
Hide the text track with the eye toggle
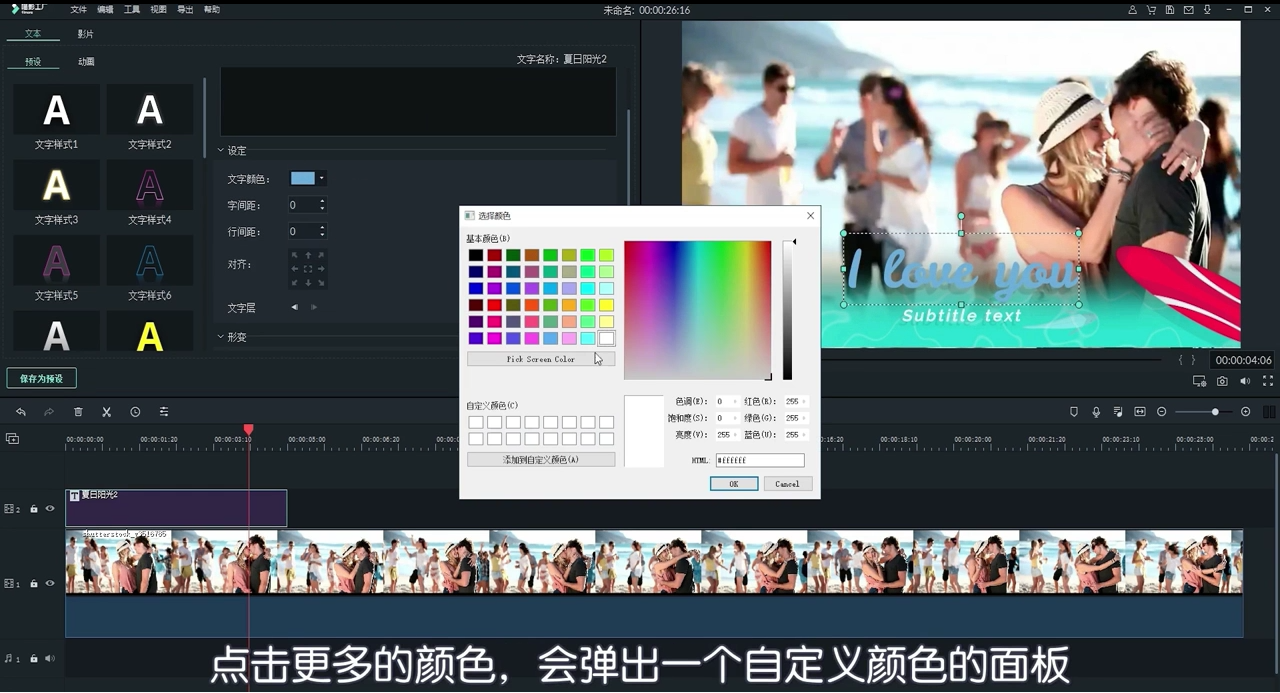(x=50, y=508)
